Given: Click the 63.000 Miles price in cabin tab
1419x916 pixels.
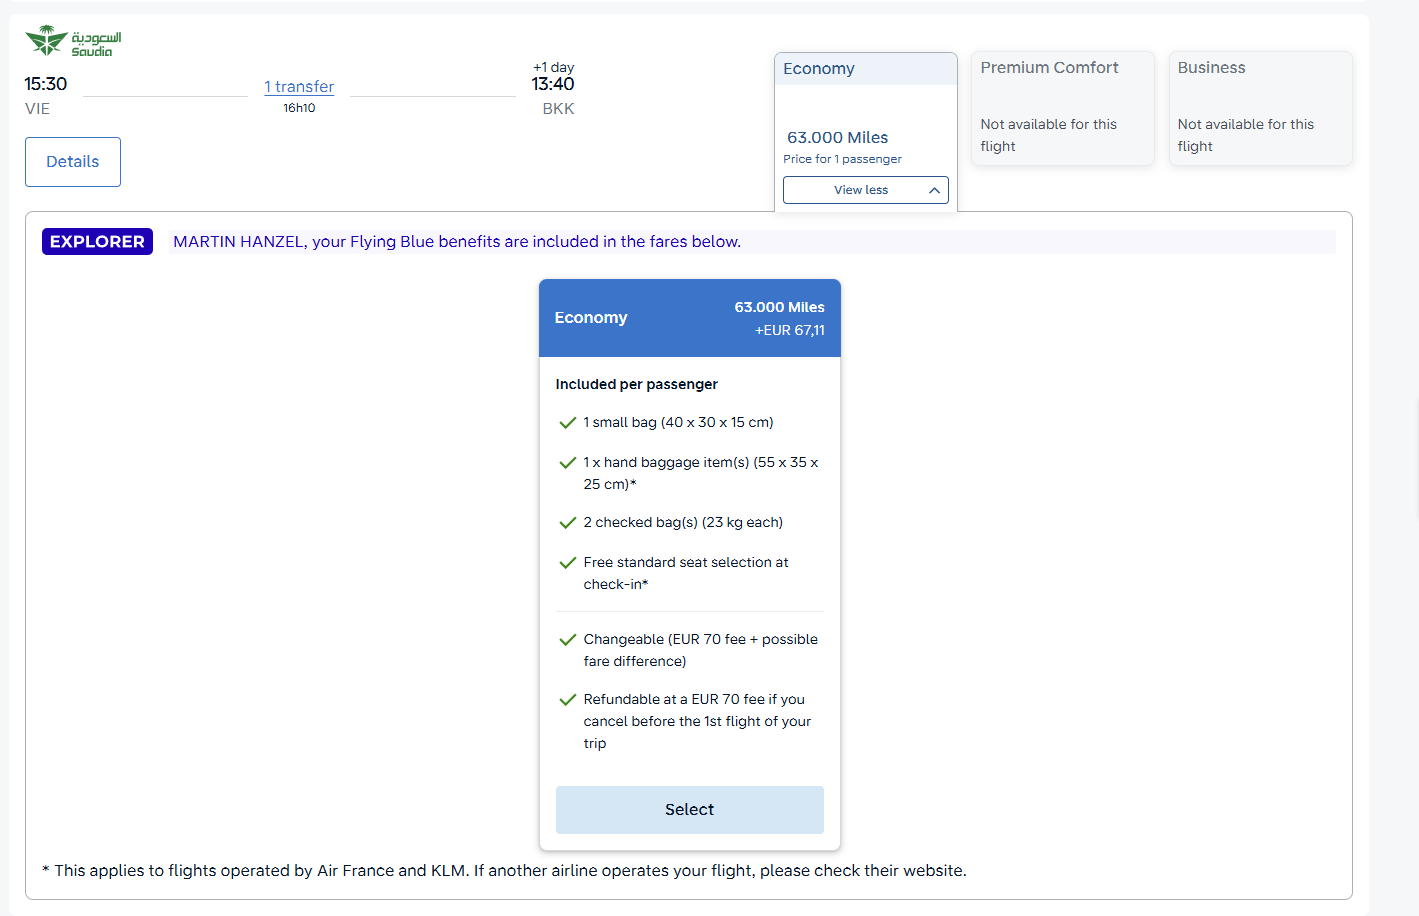Looking at the screenshot, I should (x=837, y=138).
